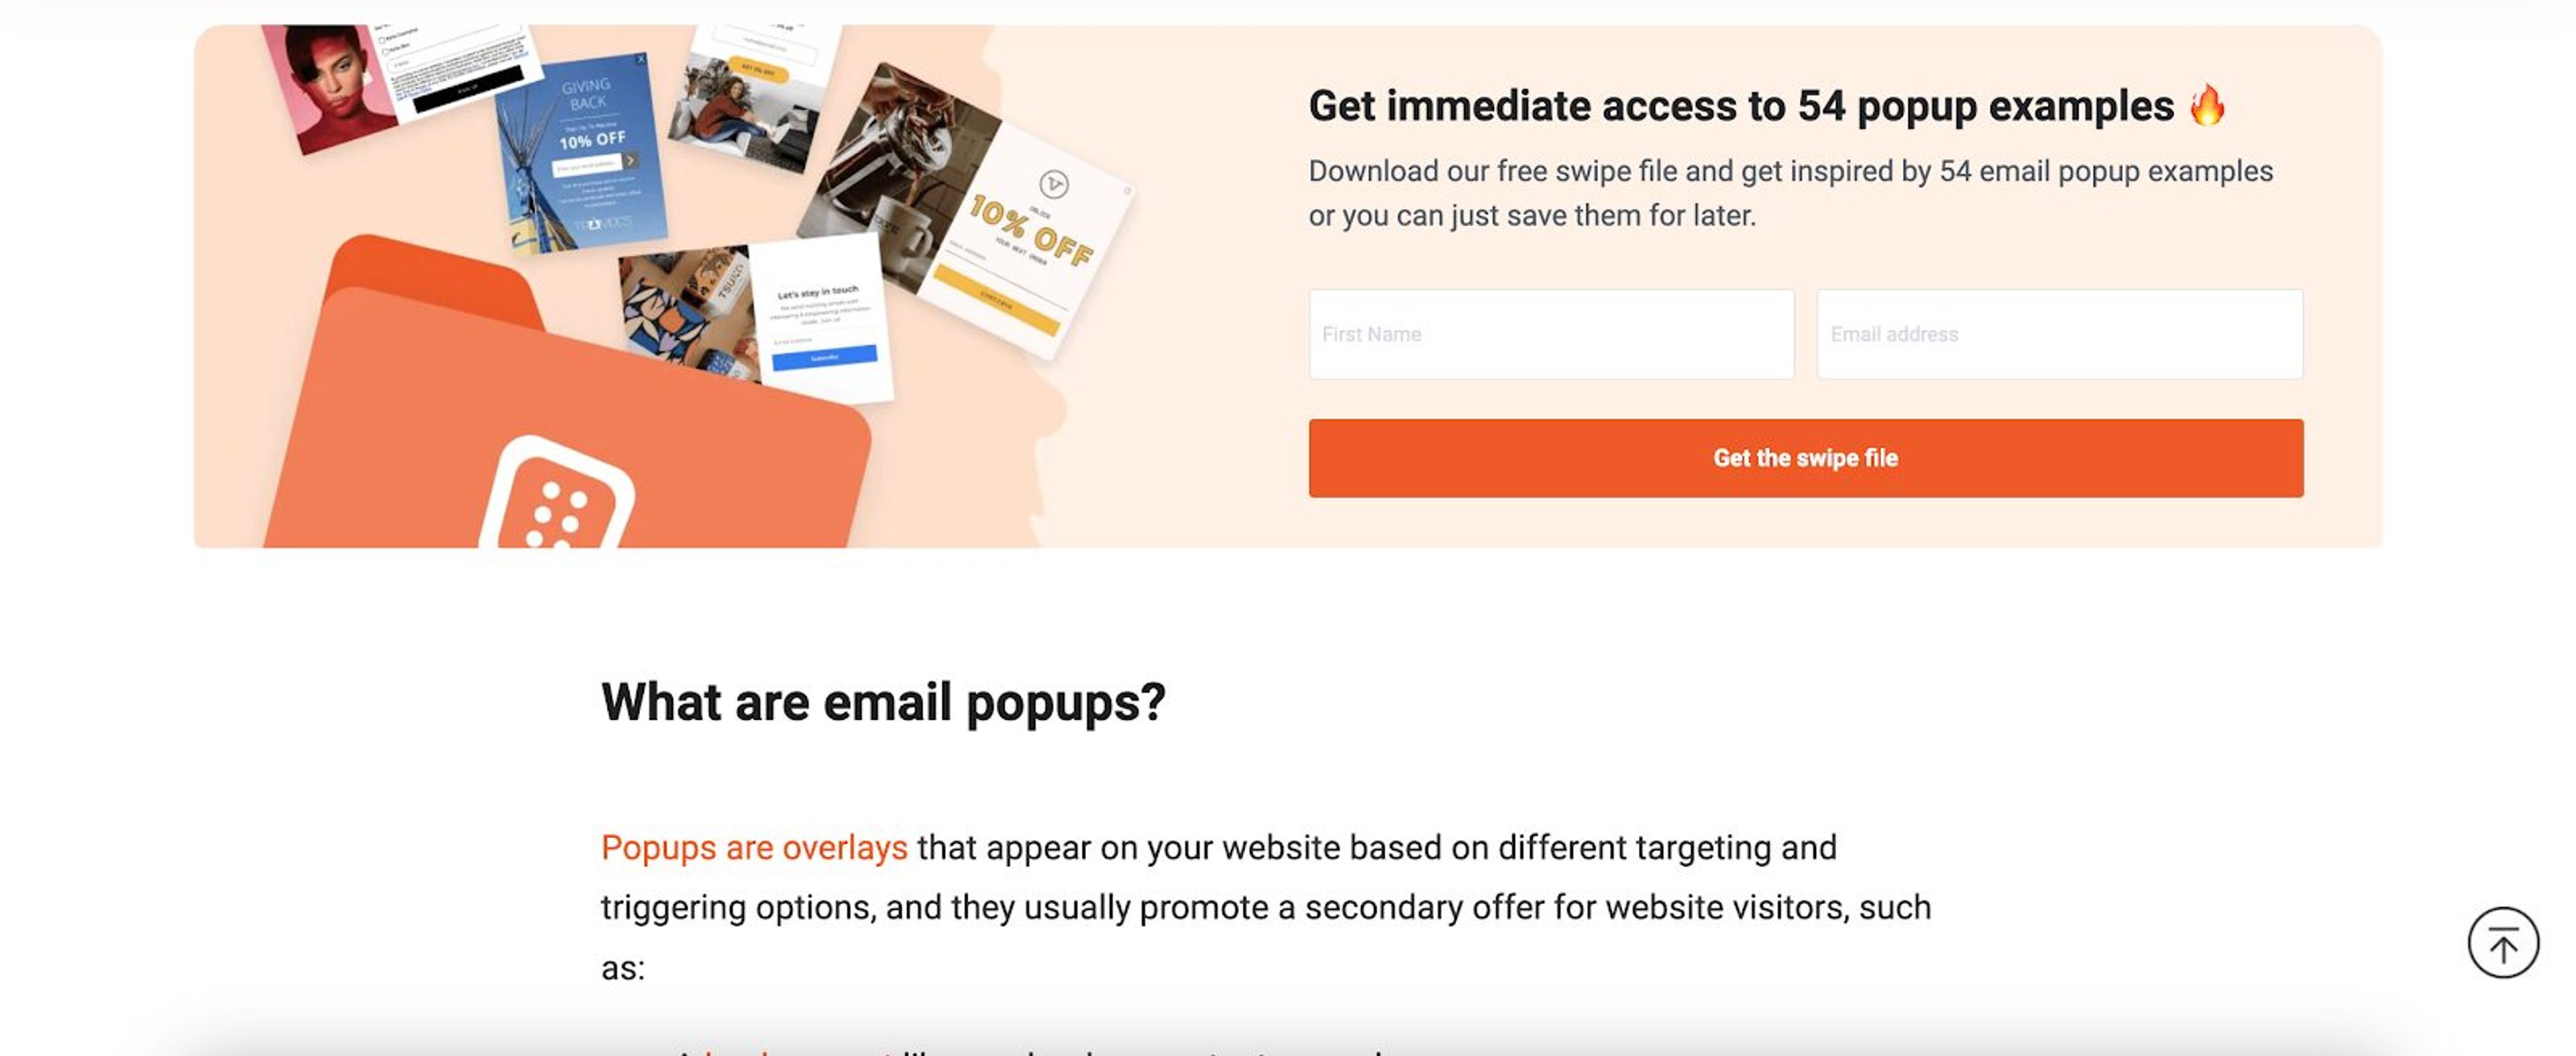
Task: Click the Get the swipe file button
Action: tap(1806, 458)
